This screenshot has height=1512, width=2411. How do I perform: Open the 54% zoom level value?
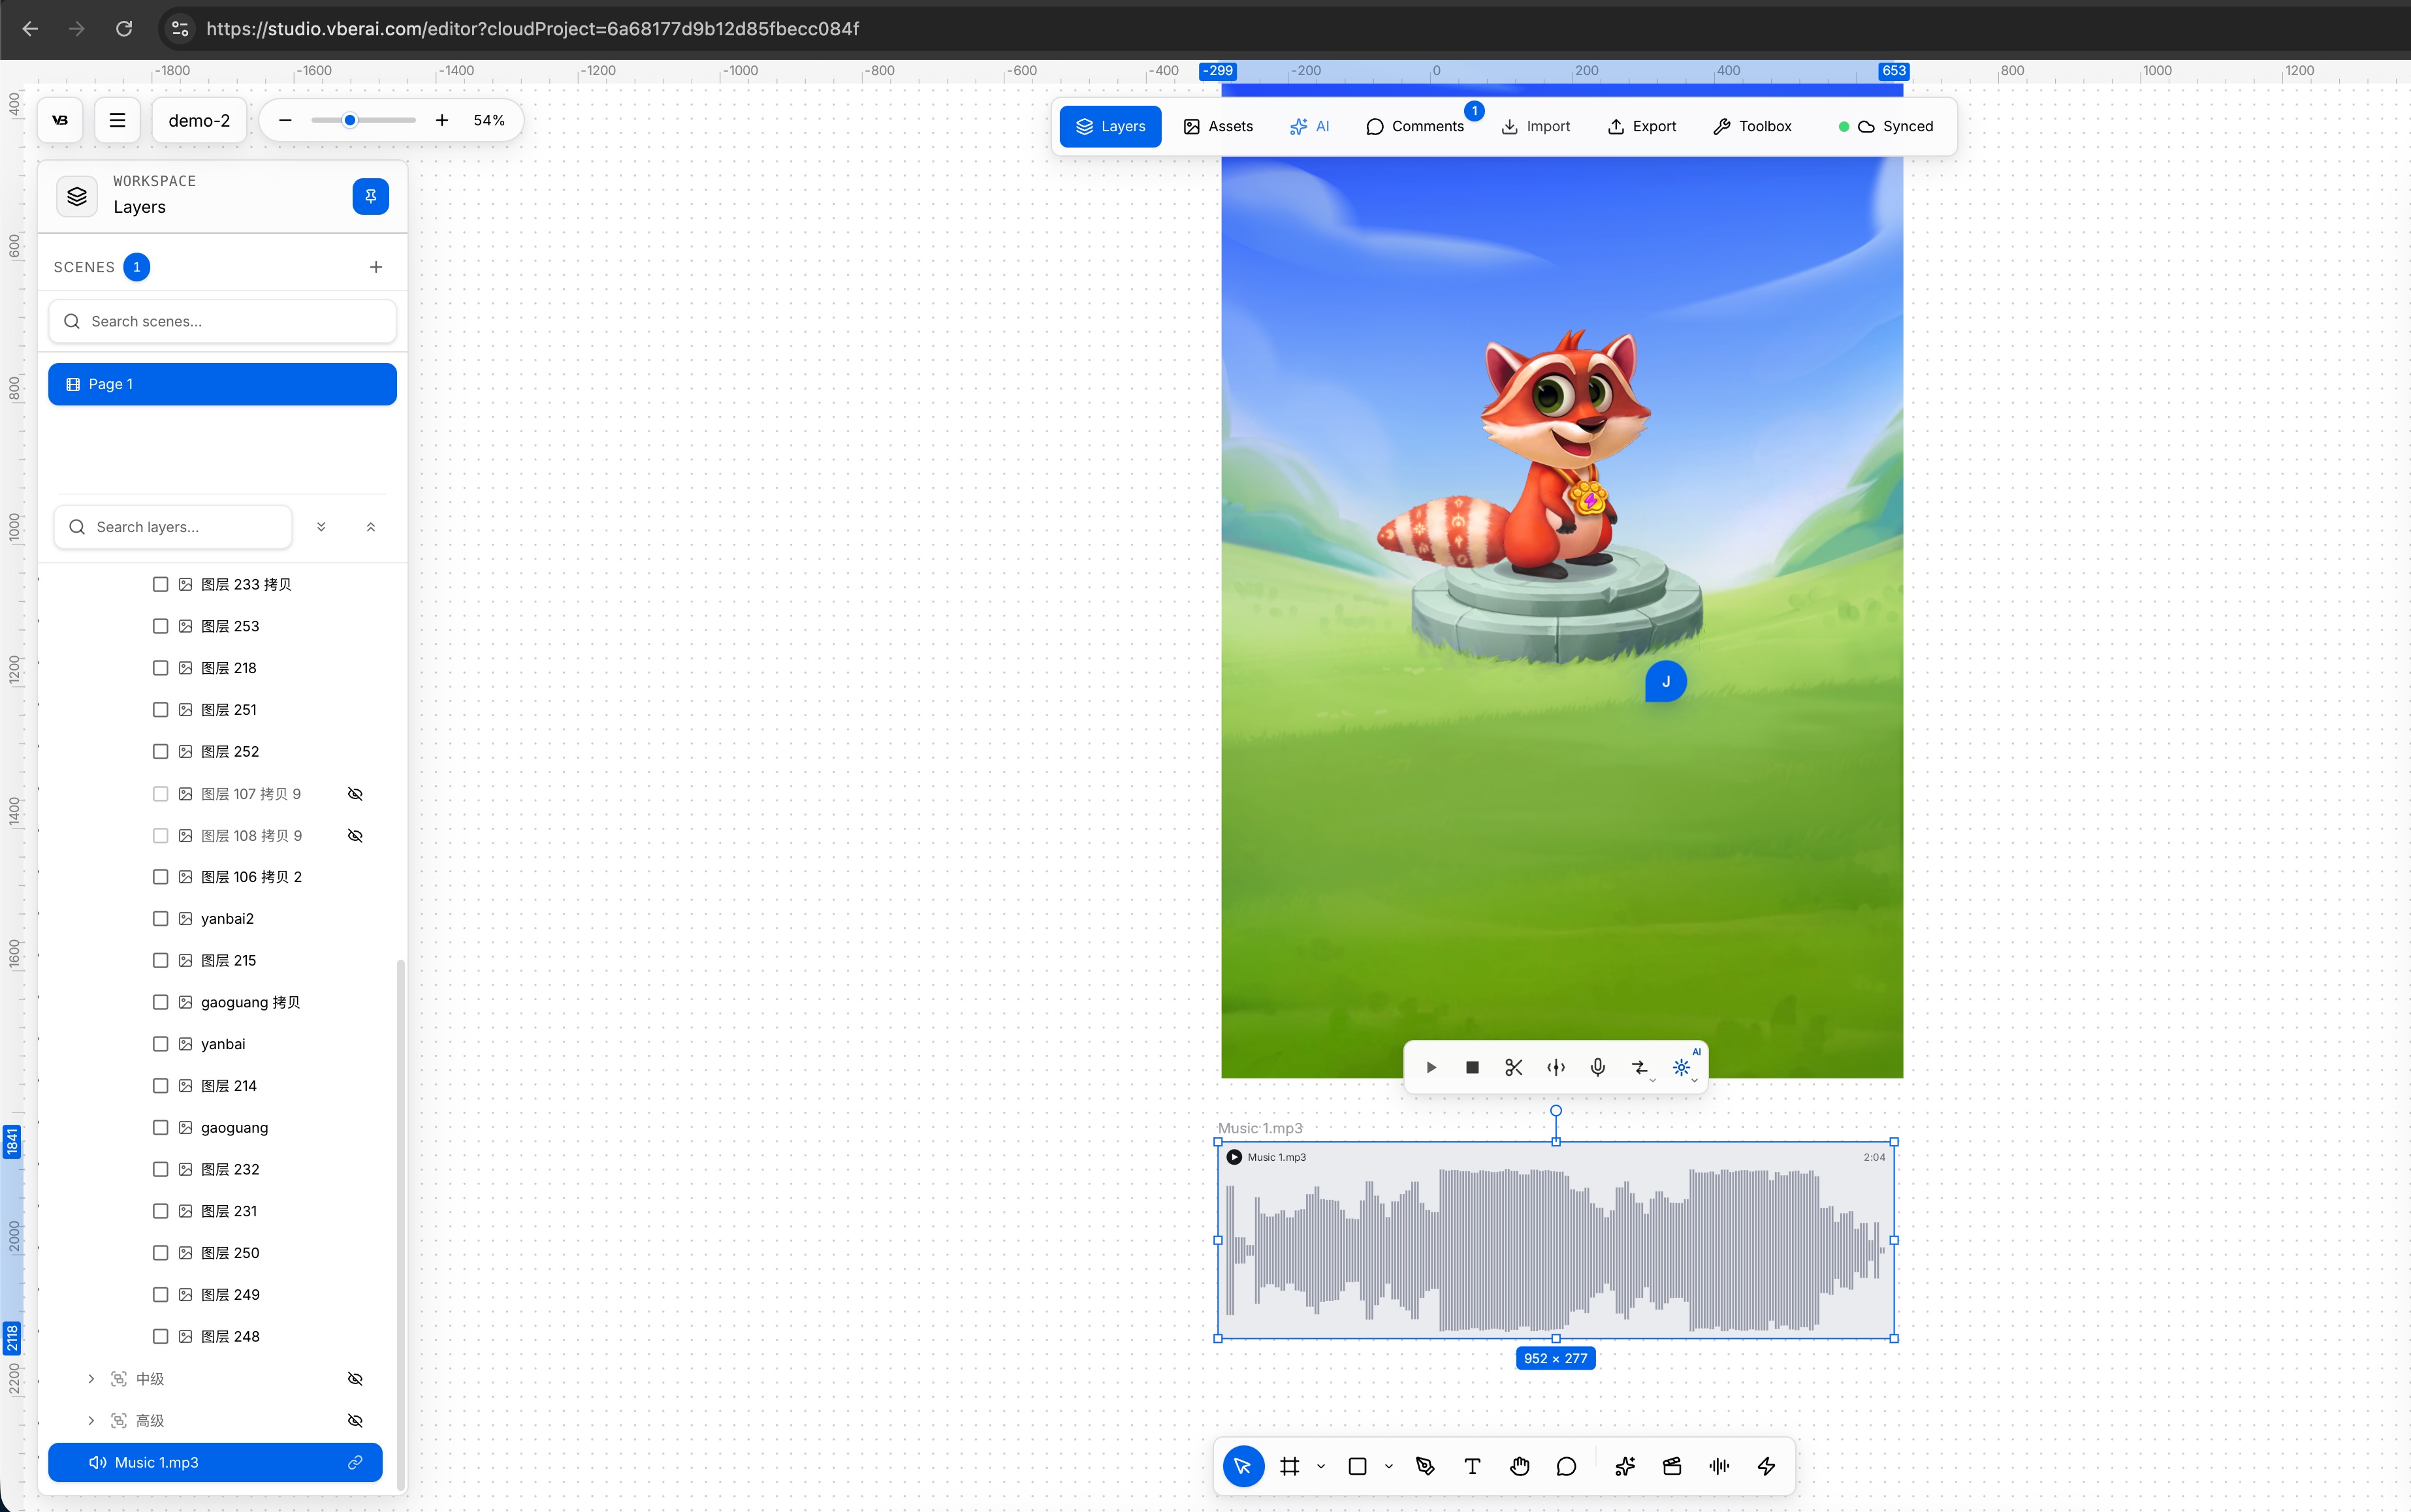[489, 120]
